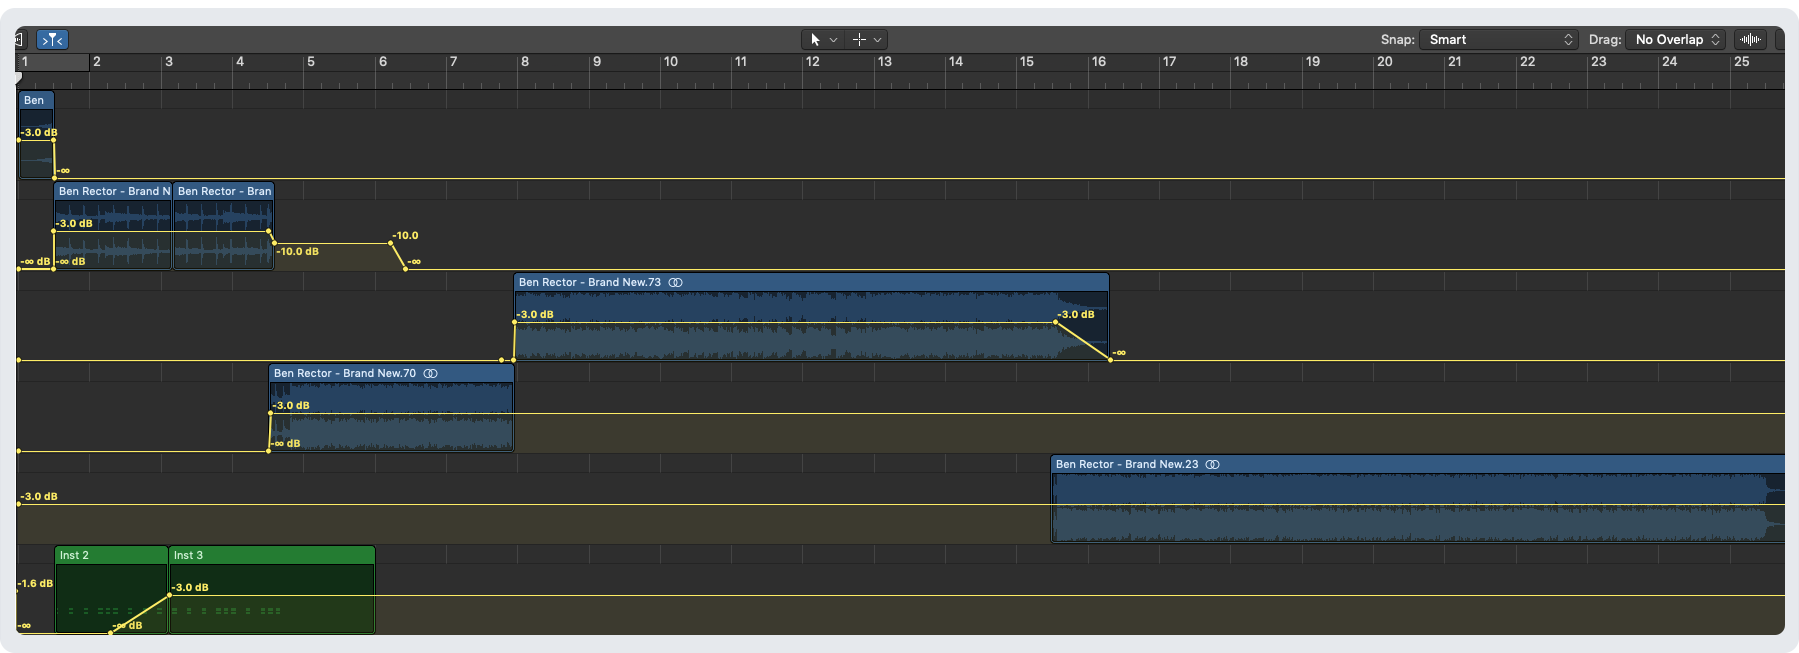Click bar 8 in the timeline ruler
The width and height of the screenshot is (1799, 653).
524,62
